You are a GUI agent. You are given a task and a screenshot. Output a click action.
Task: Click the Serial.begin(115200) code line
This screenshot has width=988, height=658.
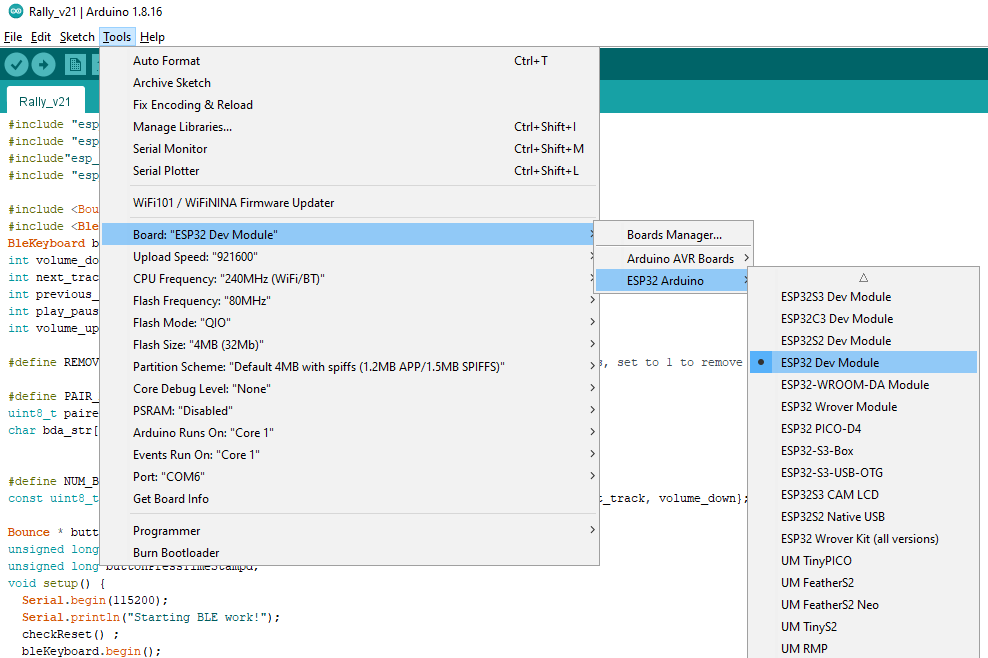[95, 600]
